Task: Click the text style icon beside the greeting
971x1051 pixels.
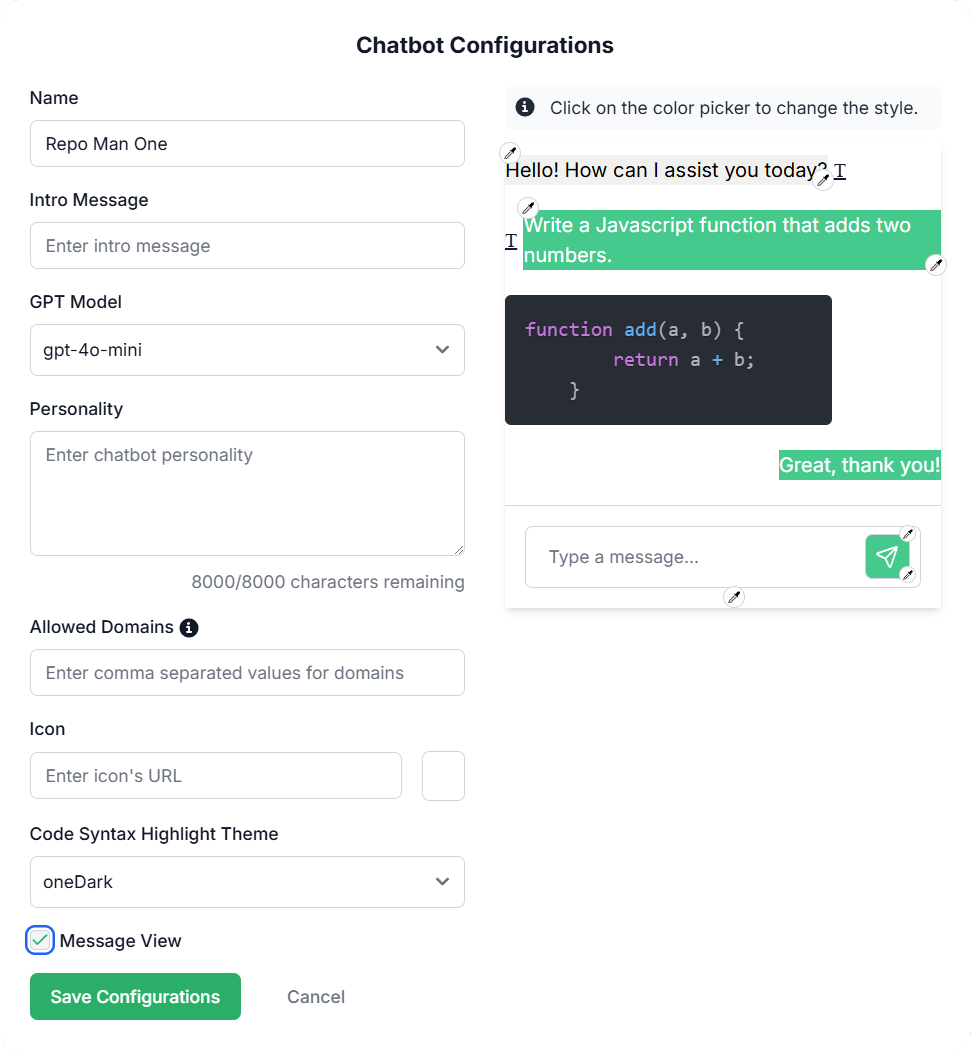Action: [840, 171]
